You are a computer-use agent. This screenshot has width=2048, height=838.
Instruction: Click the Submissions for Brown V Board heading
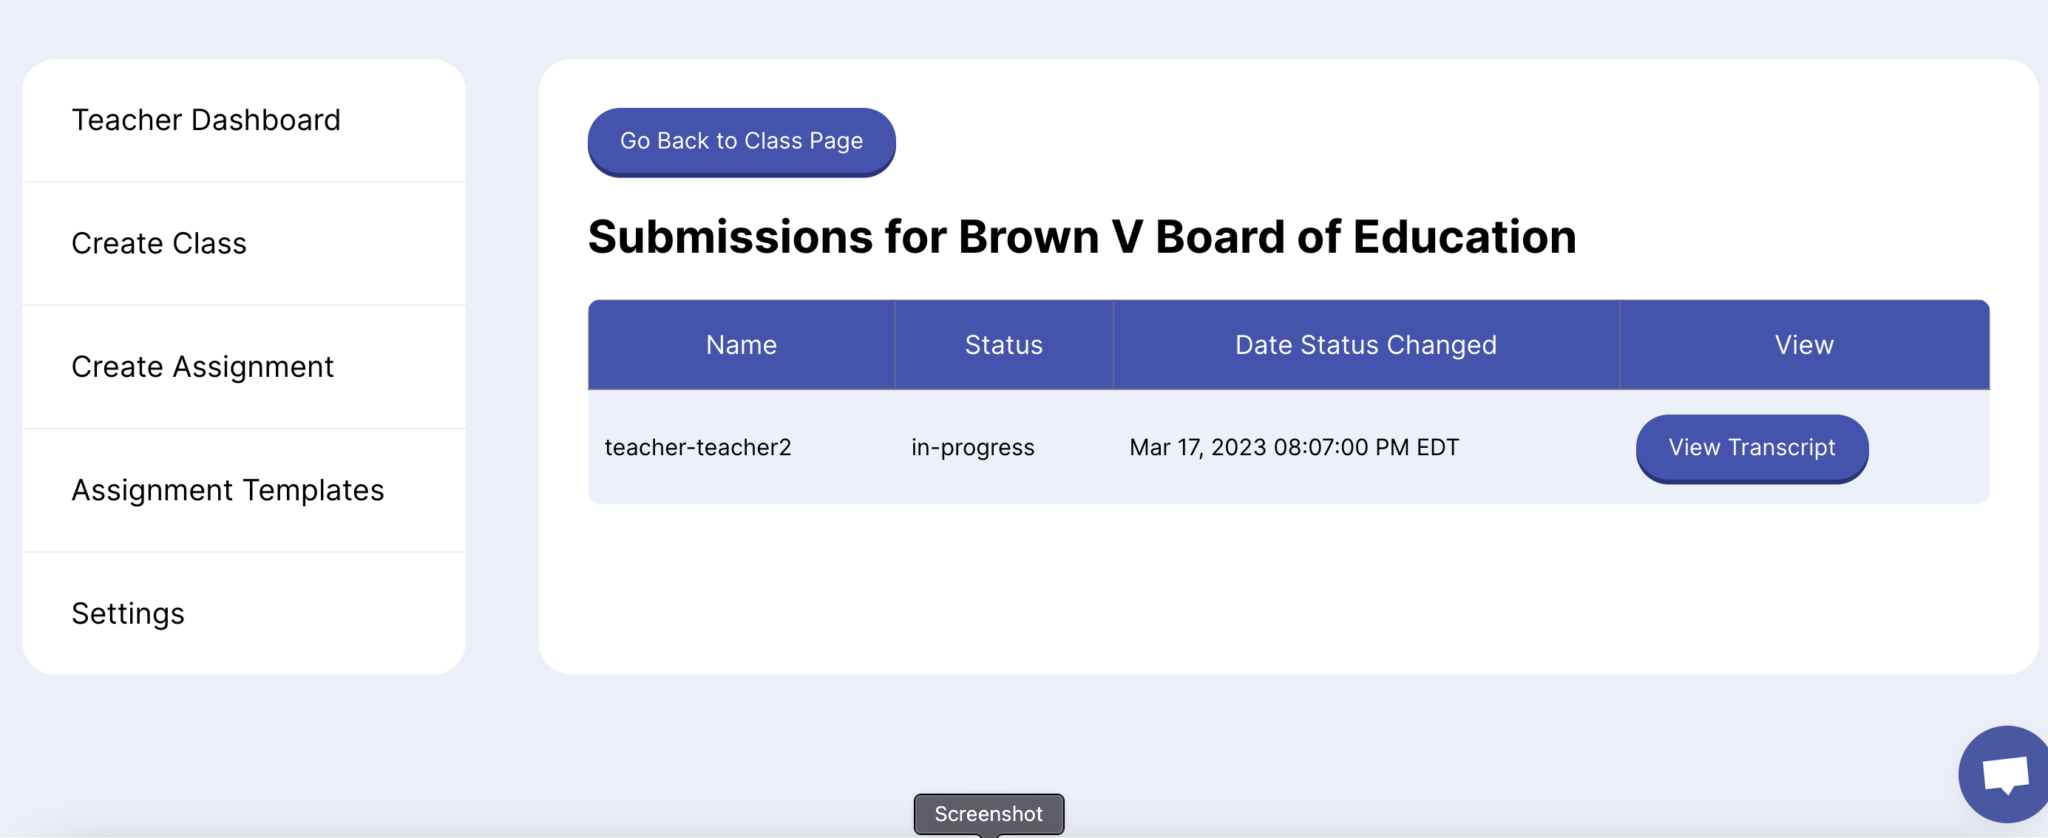point(1081,237)
